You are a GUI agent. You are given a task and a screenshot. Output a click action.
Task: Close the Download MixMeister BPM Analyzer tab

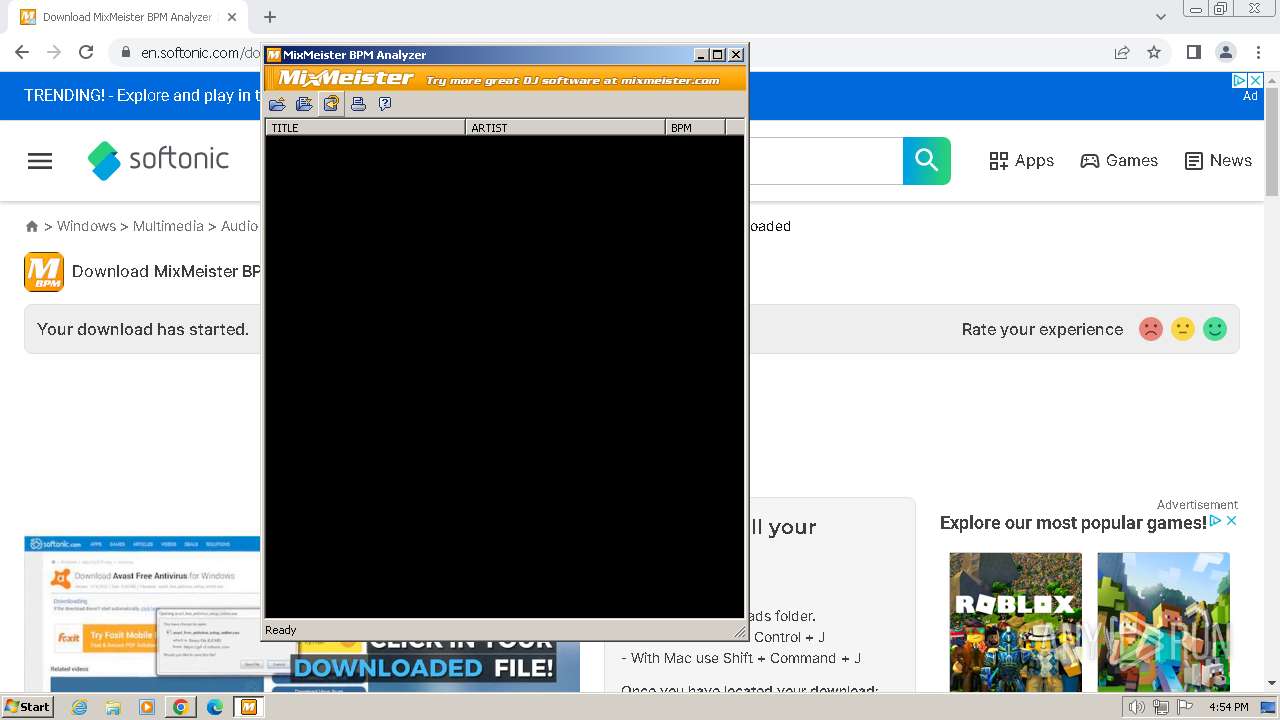tap(231, 17)
